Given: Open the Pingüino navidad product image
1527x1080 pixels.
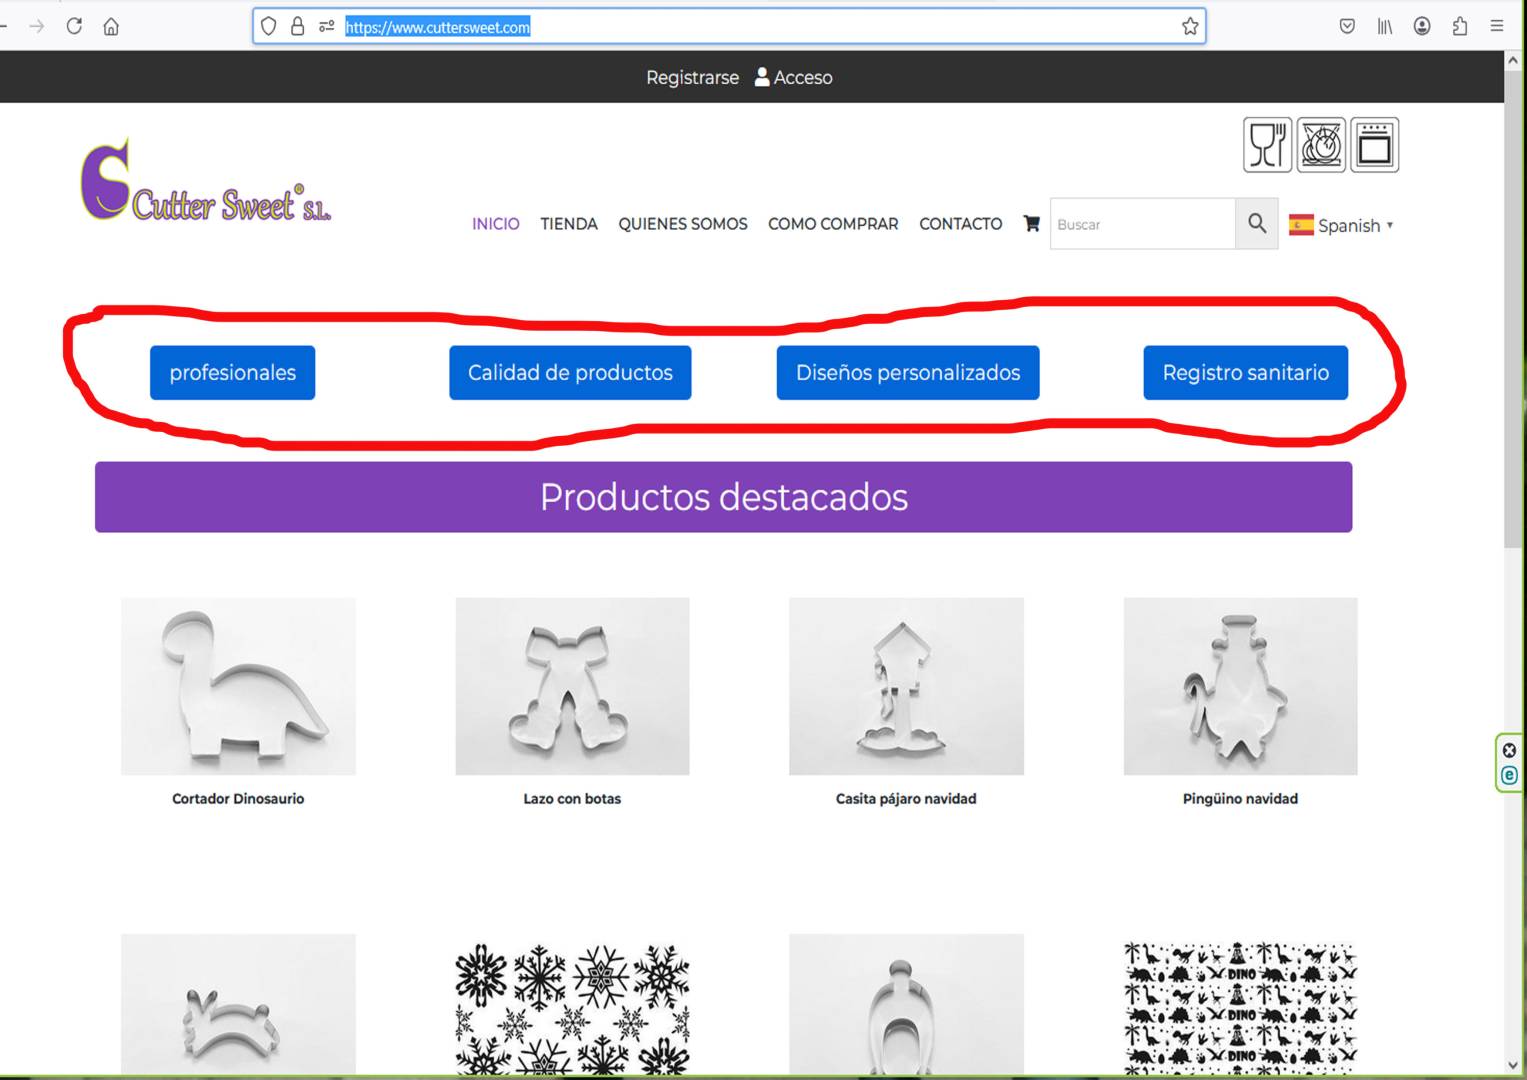Looking at the screenshot, I should pos(1240,686).
